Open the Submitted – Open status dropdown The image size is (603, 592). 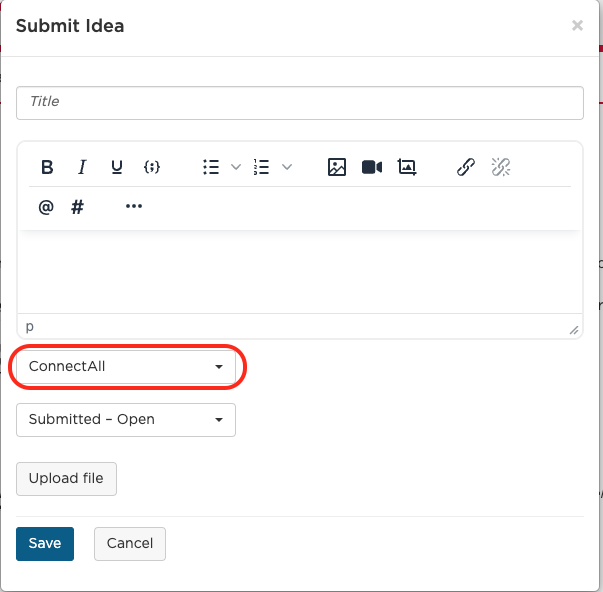pyautogui.click(x=126, y=419)
